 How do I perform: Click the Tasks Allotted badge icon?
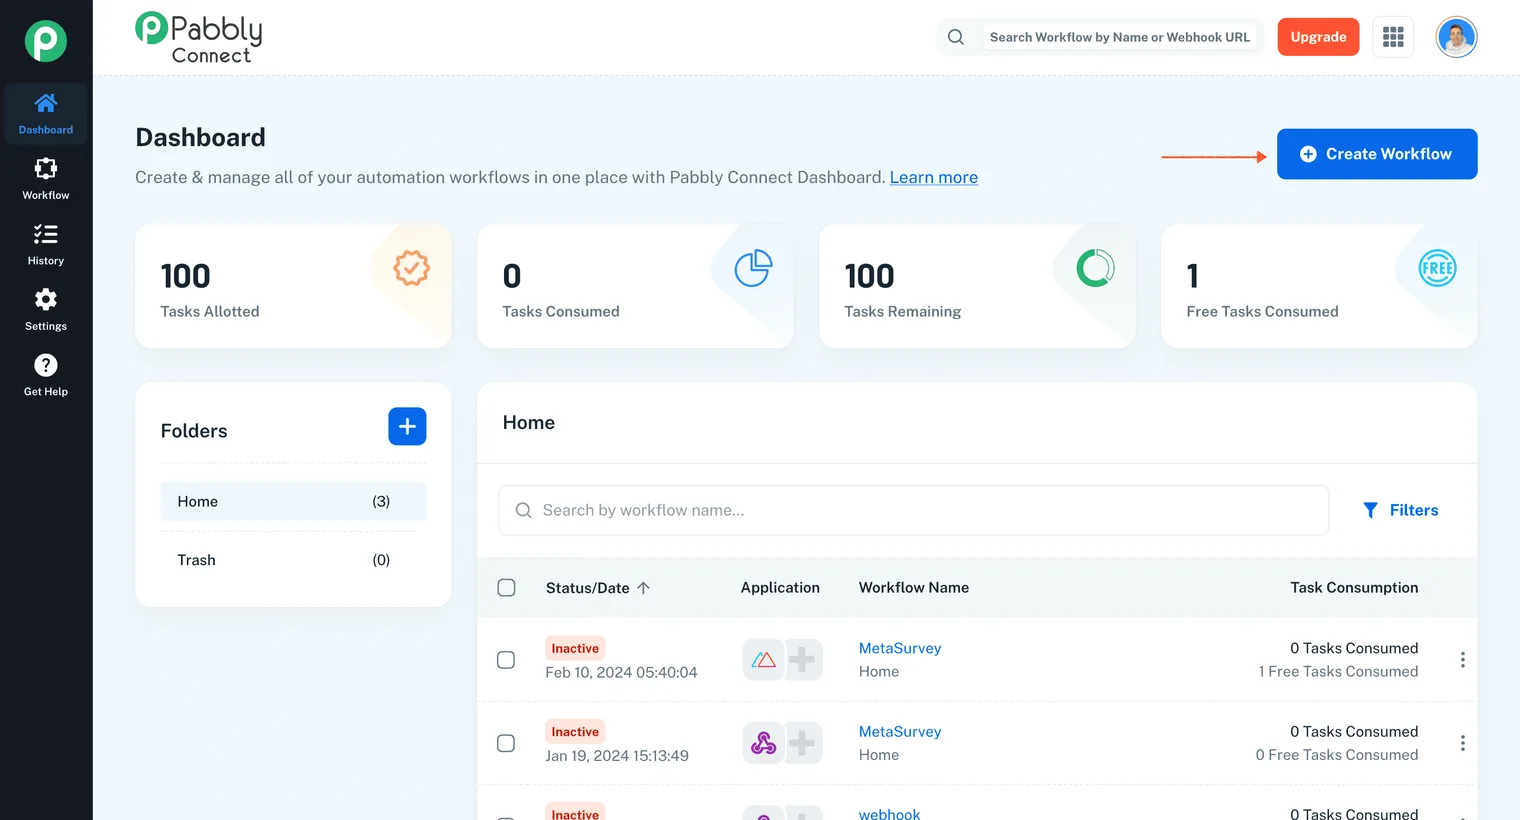(x=411, y=268)
